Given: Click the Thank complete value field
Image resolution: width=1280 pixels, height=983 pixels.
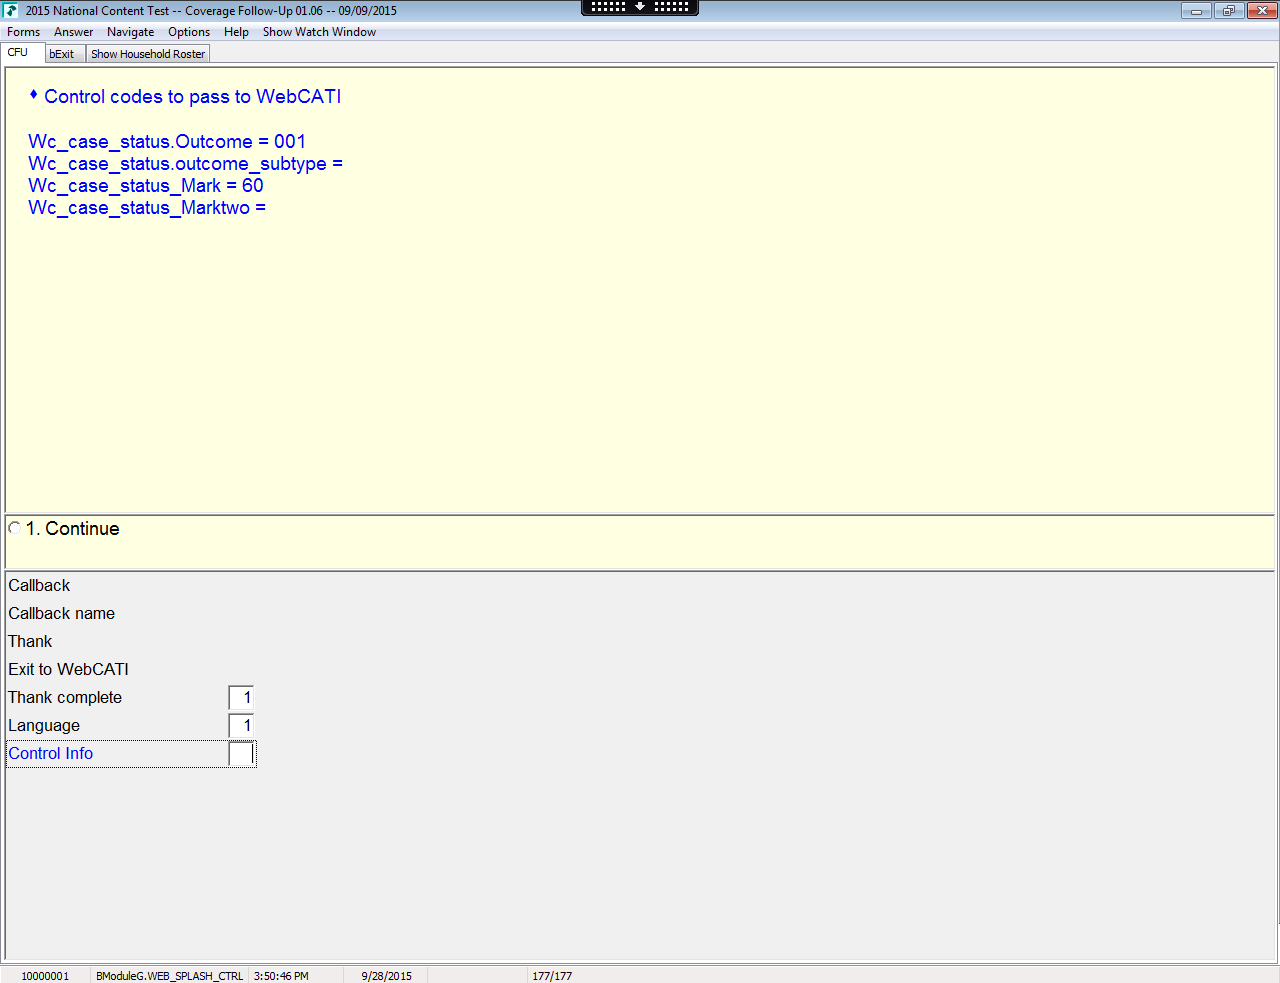Looking at the screenshot, I should (x=241, y=697).
